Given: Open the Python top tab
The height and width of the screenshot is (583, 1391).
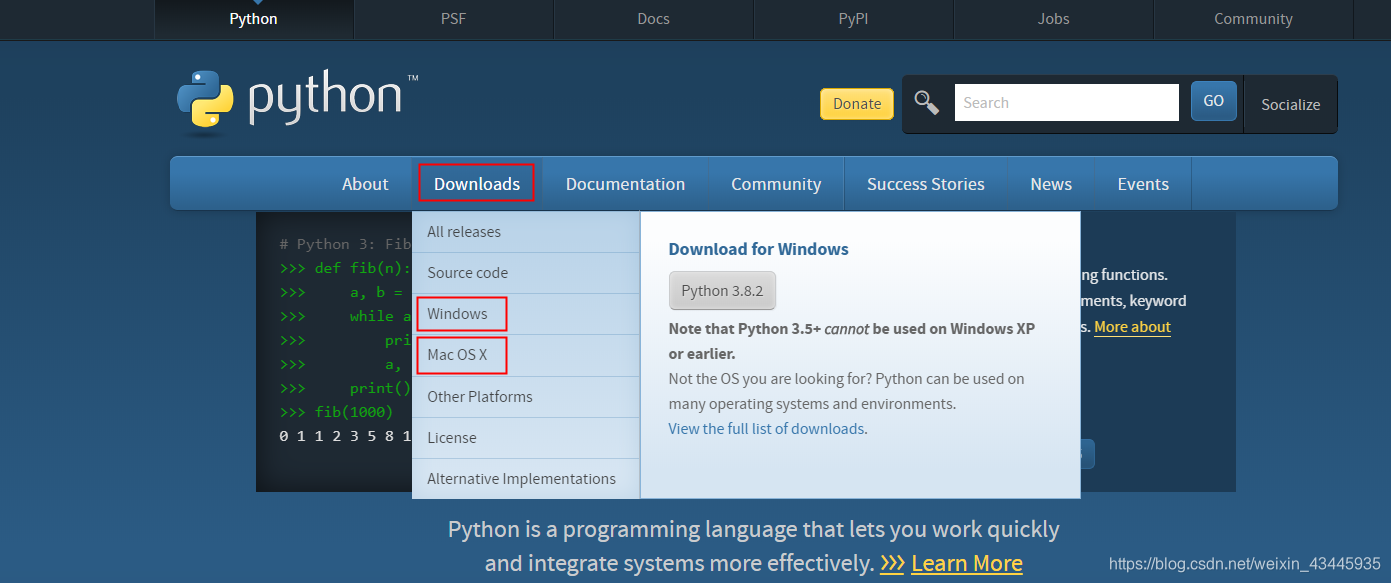Looking at the screenshot, I should 254,19.
